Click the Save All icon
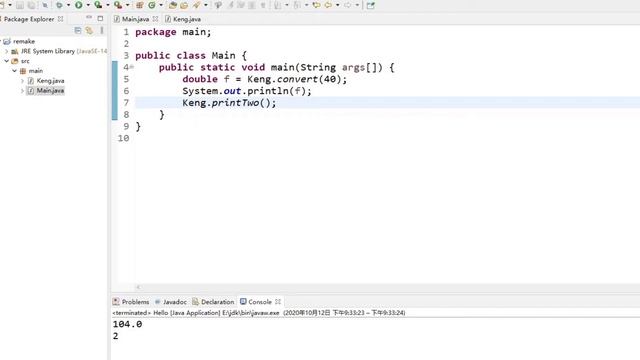The image size is (640, 360). pyautogui.click(x=31, y=5)
